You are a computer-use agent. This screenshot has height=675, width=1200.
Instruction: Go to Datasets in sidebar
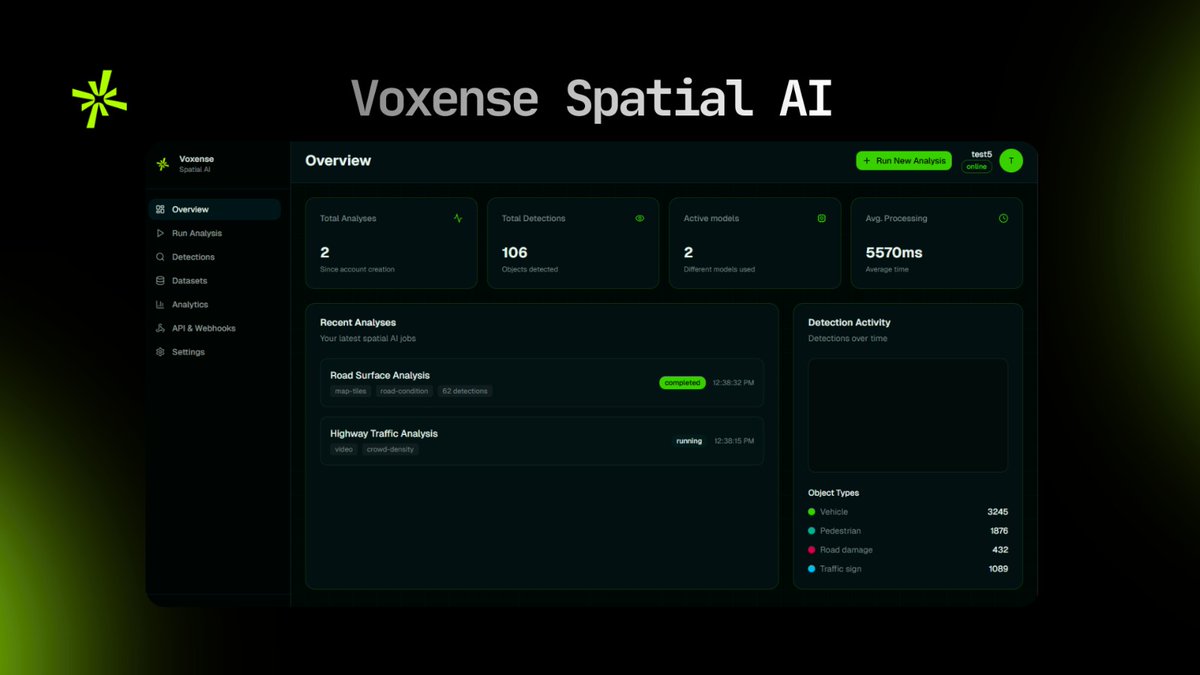coord(215,281)
